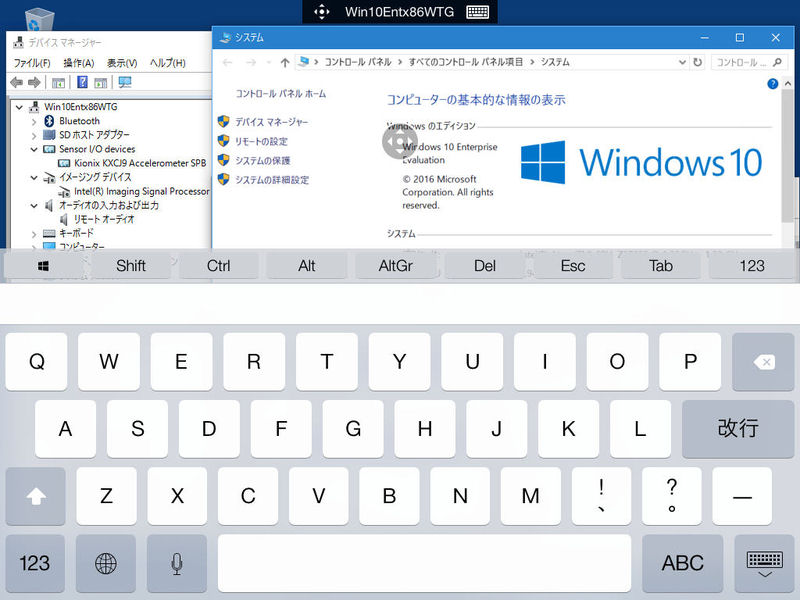Click すべてのコントロール パネル項目 breadcrumb
800x600 pixels.
tap(465, 62)
